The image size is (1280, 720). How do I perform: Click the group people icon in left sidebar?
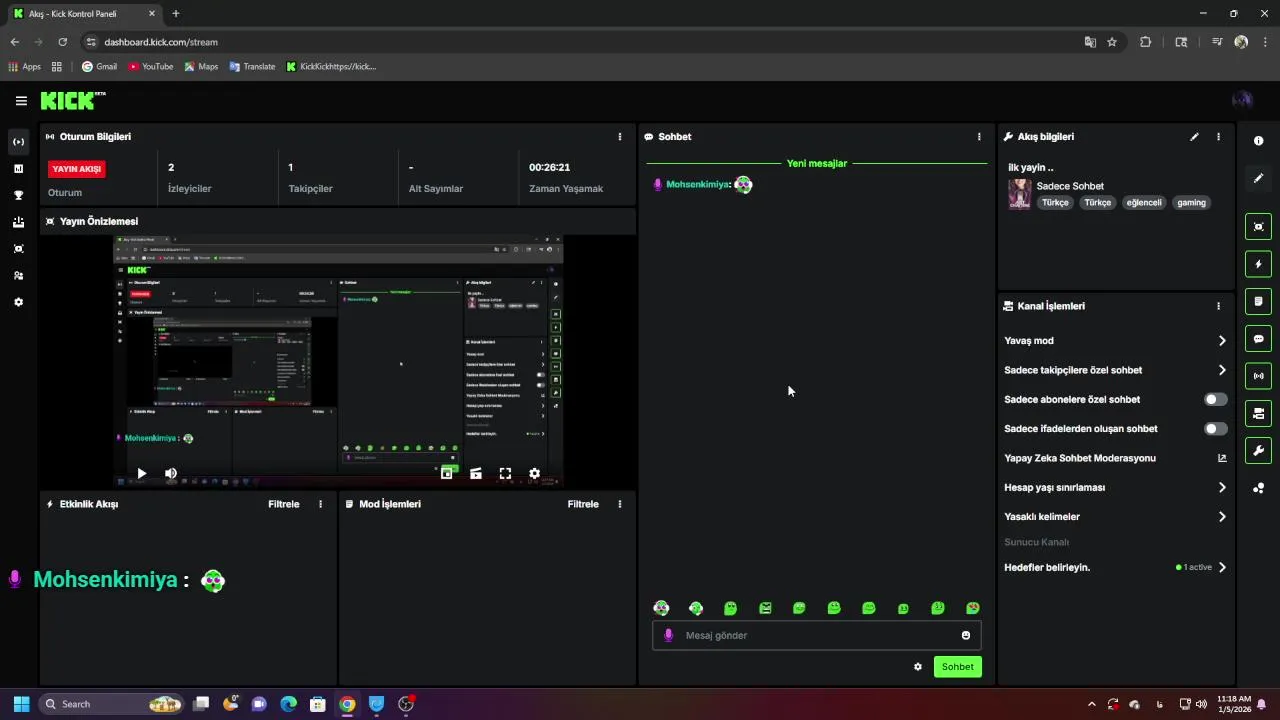tap(18, 275)
